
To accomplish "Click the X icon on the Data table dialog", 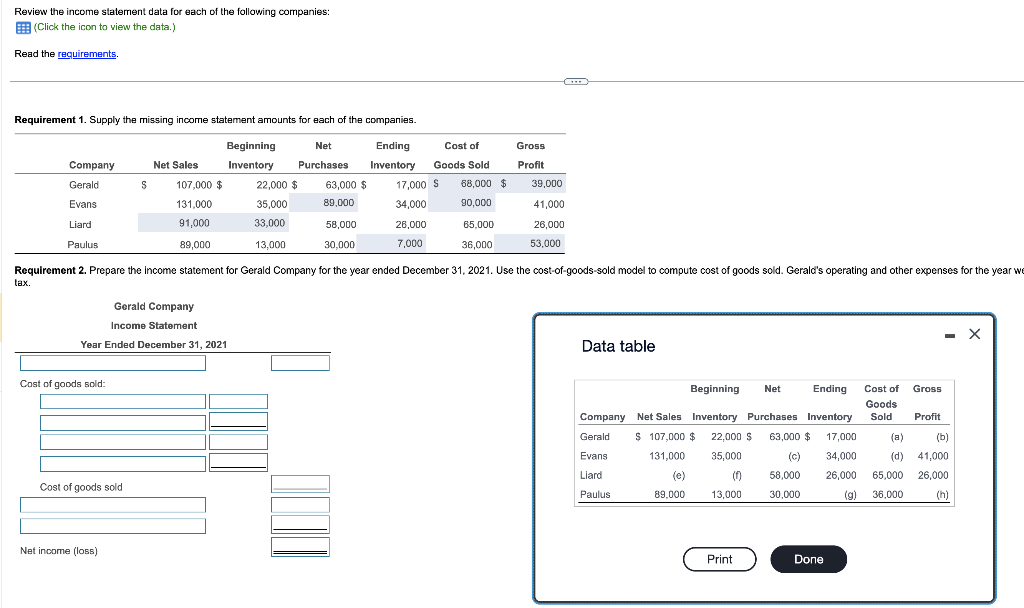I will 975,333.
